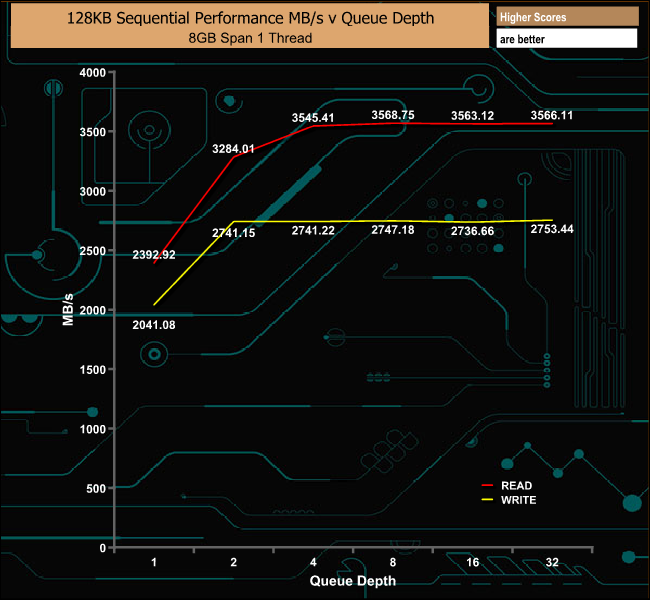This screenshot has height=600, width=650.
Task: Click the 'are better' white box
Action: point(567,39)
